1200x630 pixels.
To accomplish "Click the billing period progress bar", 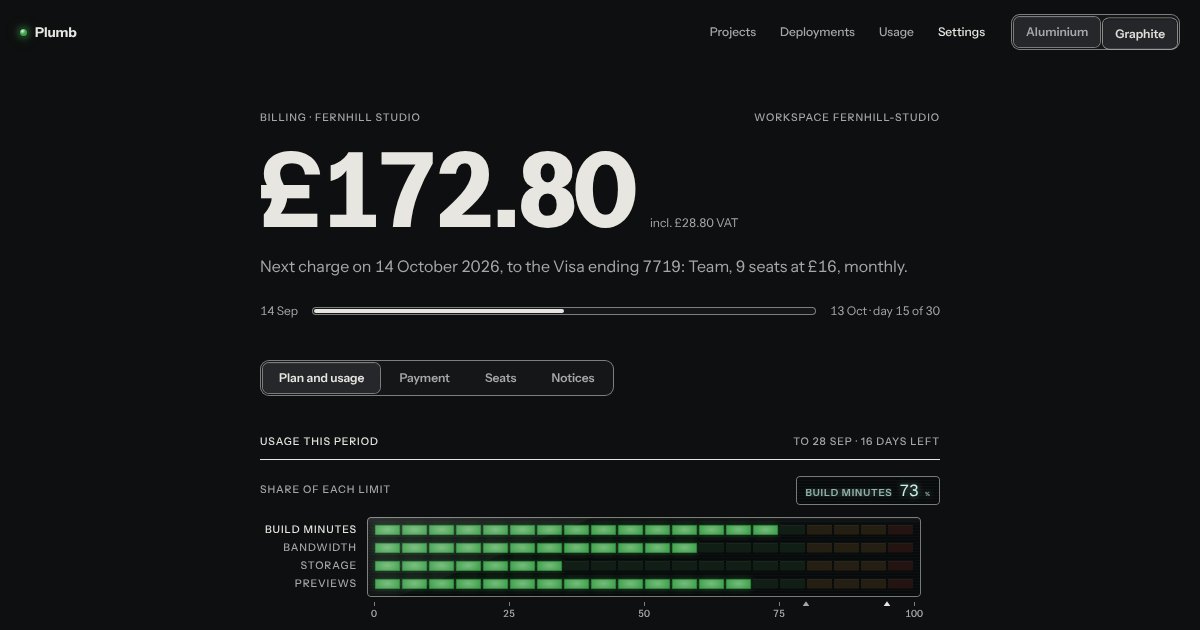I will tap(564, 311).
